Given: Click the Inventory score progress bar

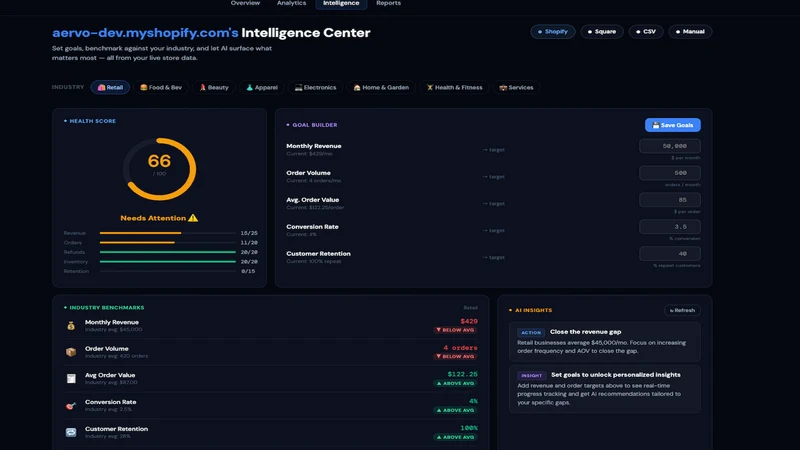Looking at the screenshot, I should (167, 262).
